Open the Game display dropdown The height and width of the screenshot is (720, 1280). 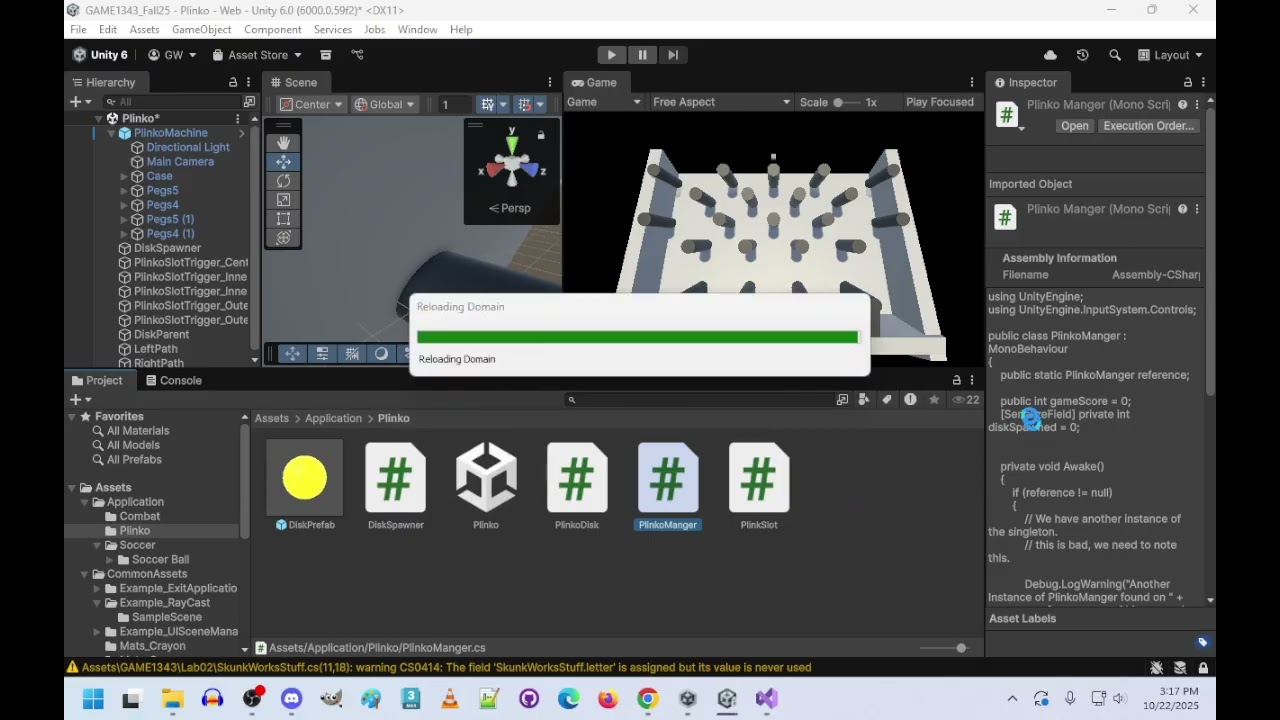coord(604,102)
